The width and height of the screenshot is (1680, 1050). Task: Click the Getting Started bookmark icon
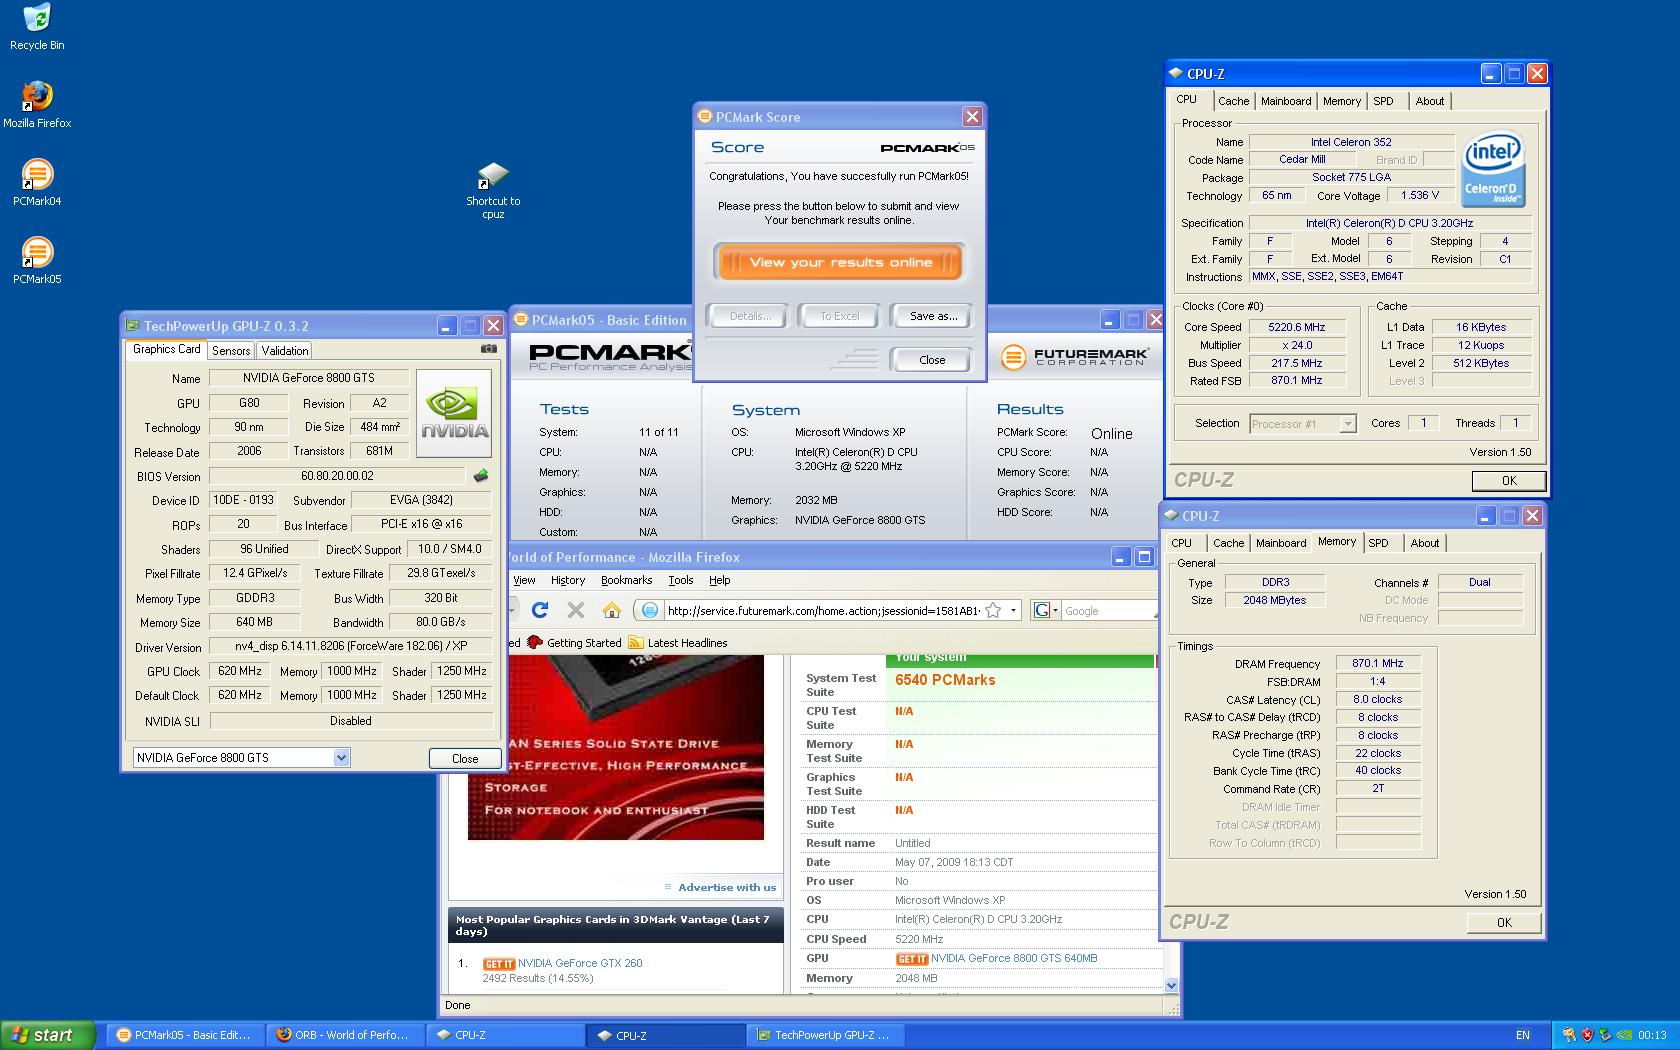point(535,642)
